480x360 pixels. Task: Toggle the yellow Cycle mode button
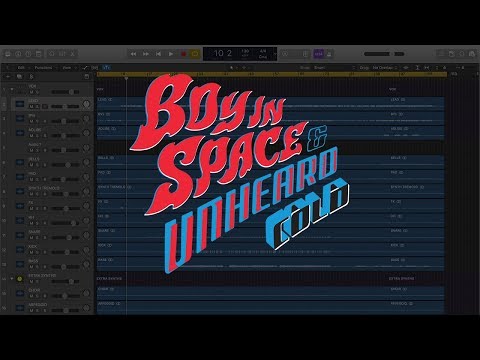pyautogui.click(x=195, y=54)
